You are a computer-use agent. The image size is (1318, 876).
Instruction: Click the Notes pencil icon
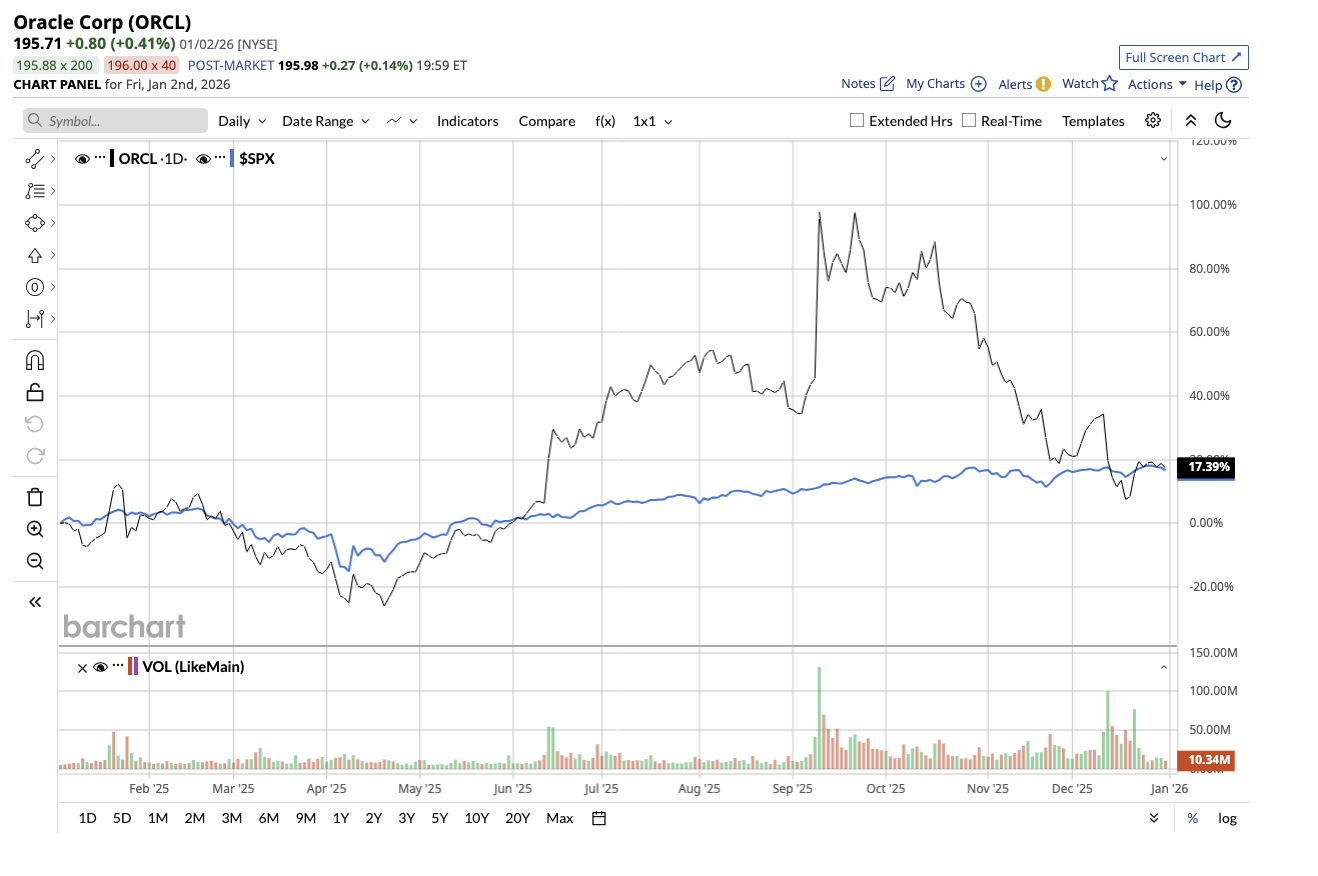click(x=887, y=84)
